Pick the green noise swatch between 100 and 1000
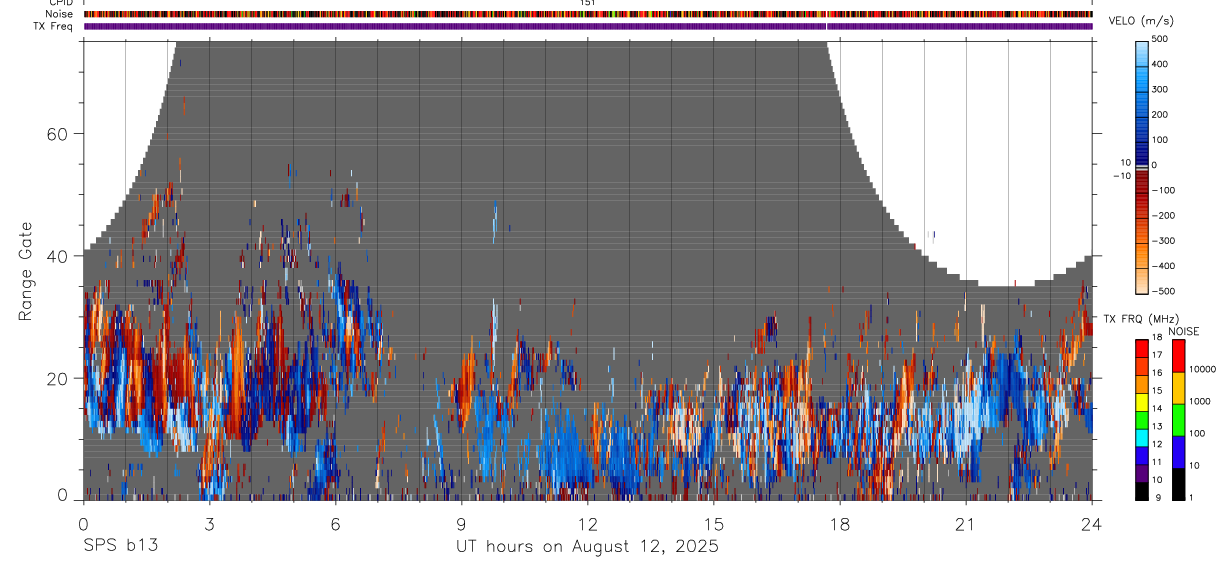Screen dimensions: 1228x567 tap(1177, 419)
